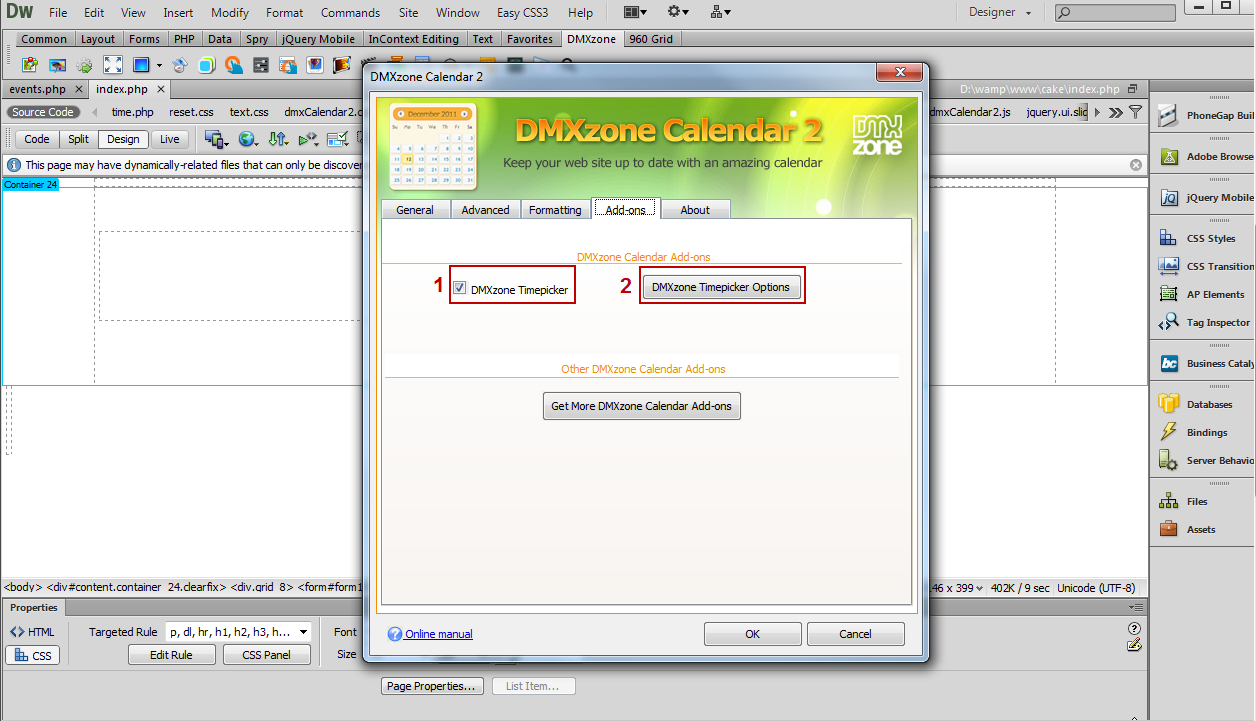Click the filter funnel icon for related files

pyautogui.click(x=1135, y=112)
